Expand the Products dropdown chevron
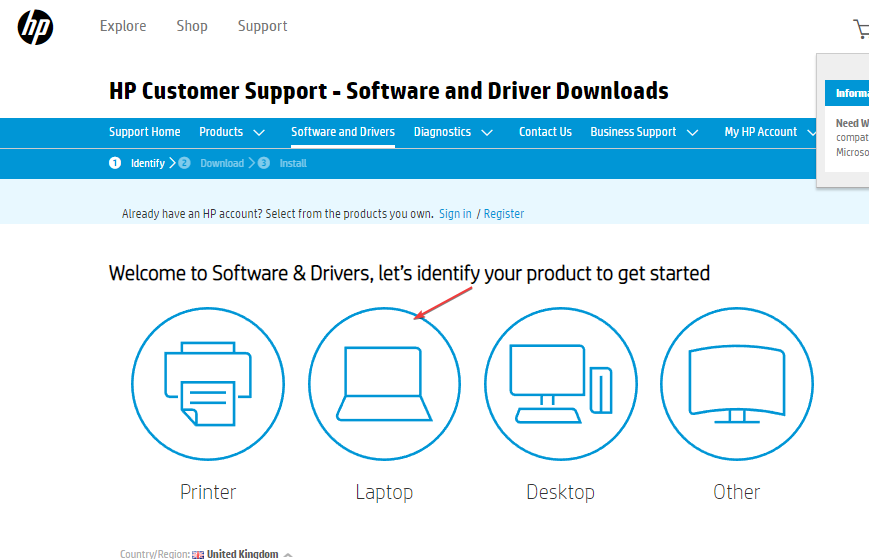The height and width of the screenshot is (559, 869). coord(259,132)
